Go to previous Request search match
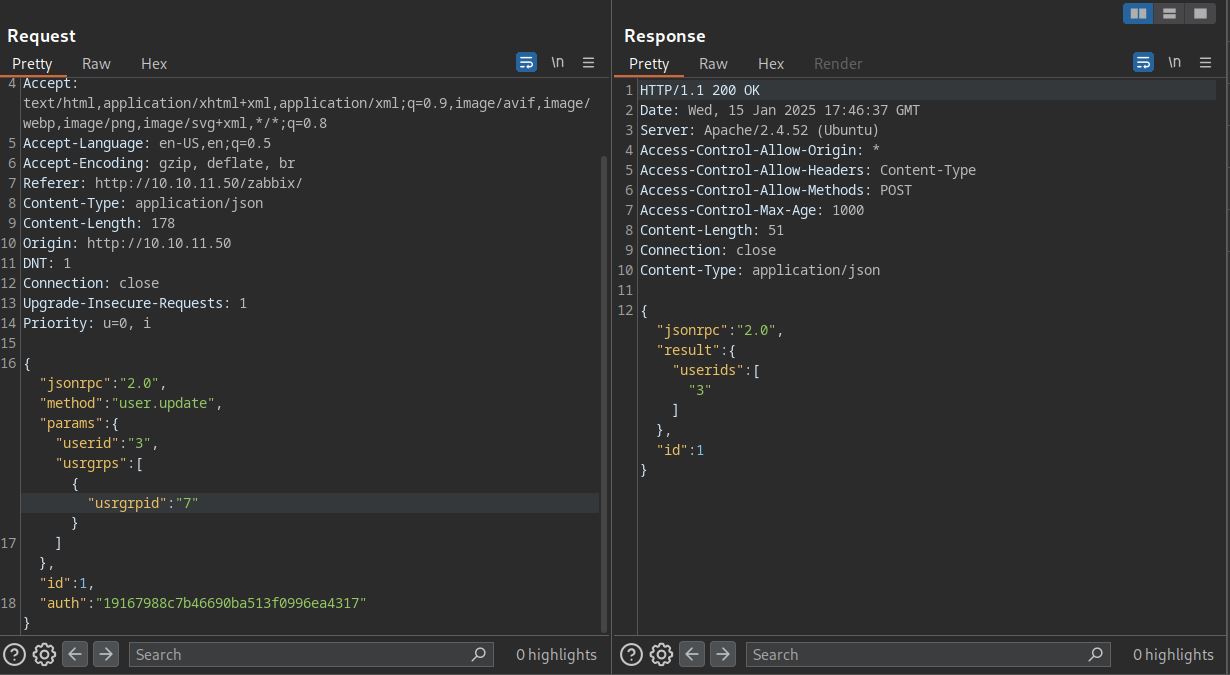1230x675 pixels. pos(75,654)
